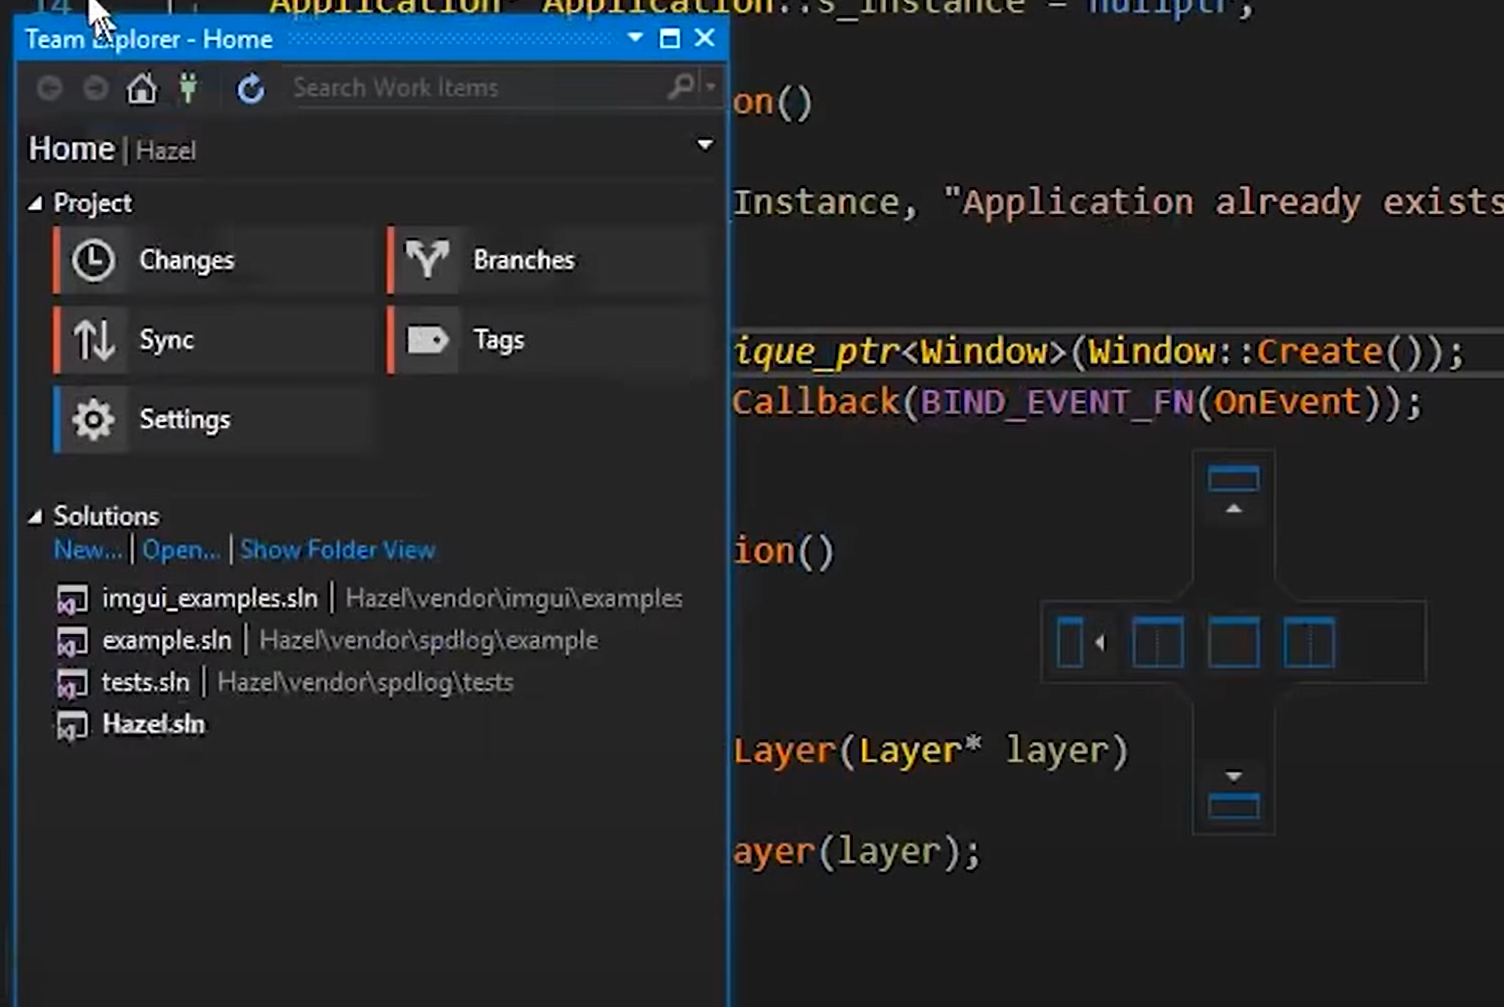Click BIND_EVENT_FN in the code editor
The image size is (1504, 1007).
tap(1058, 402)
